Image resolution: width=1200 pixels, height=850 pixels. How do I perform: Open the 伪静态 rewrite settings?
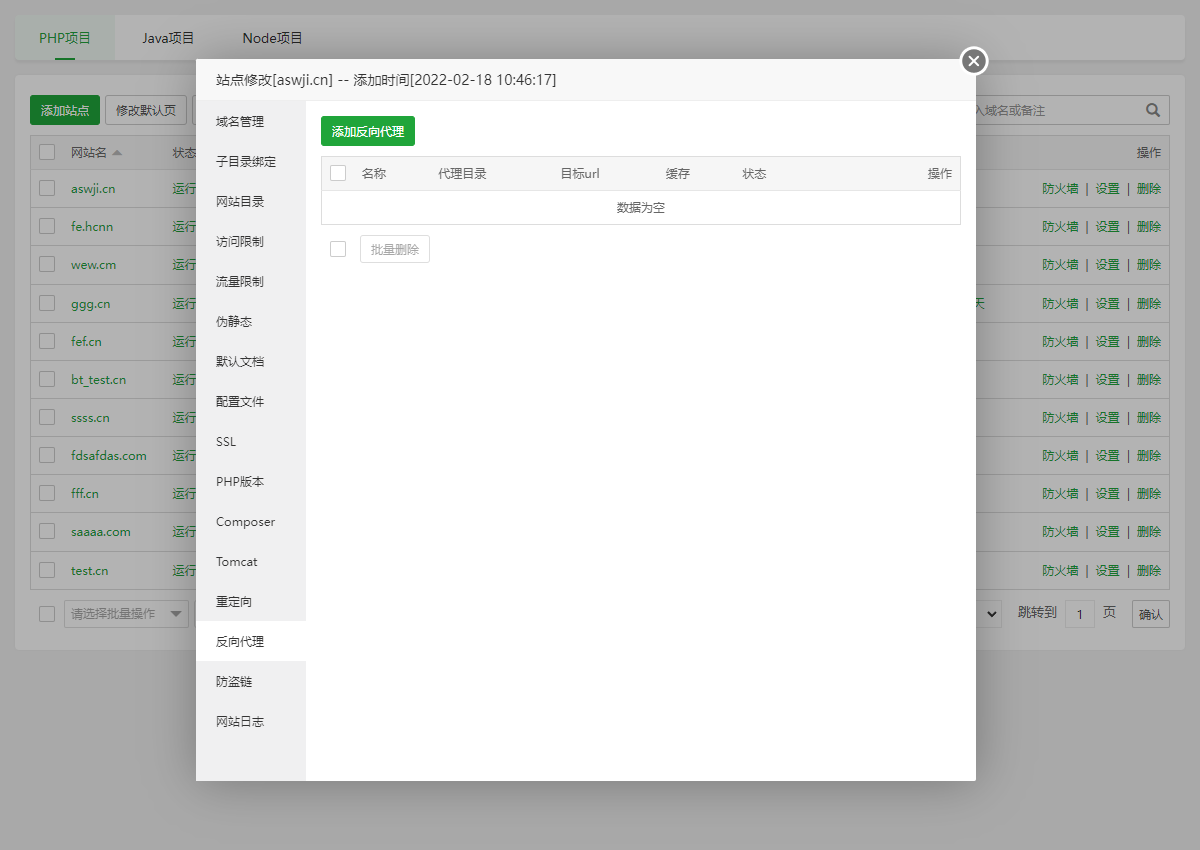[231, 321]
